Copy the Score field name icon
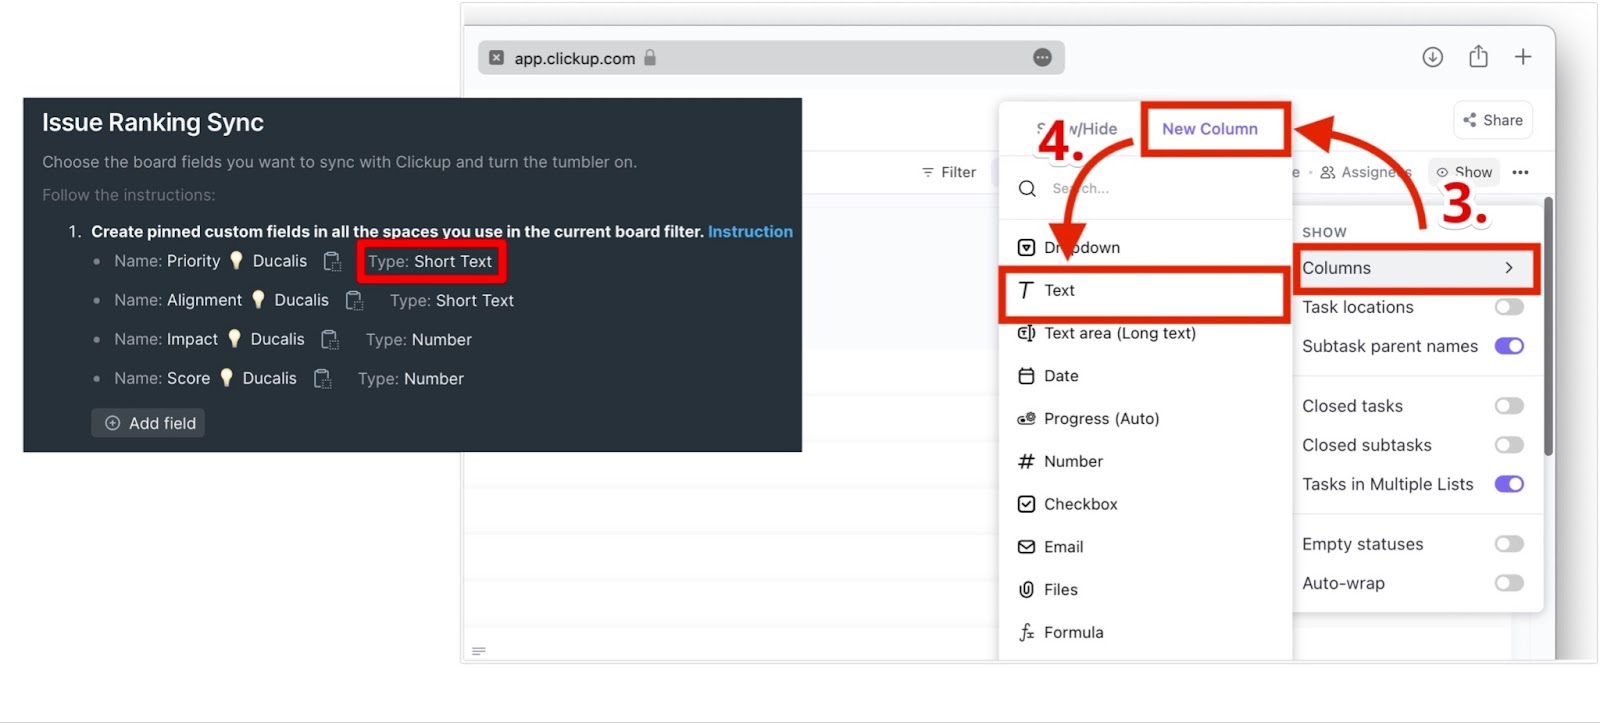 pyautogui.click(x=322, y=378)
